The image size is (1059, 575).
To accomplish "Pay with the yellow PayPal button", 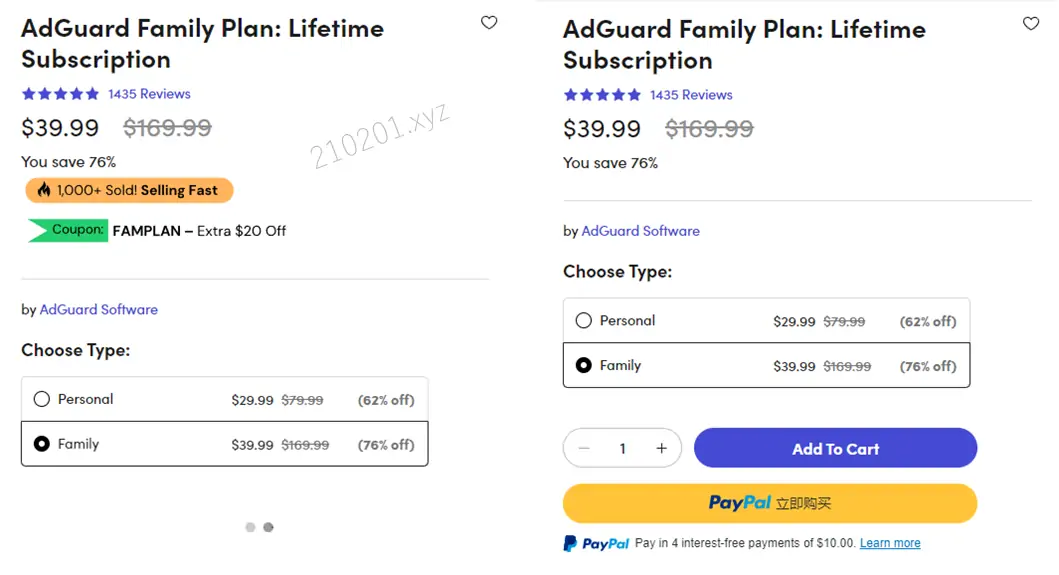I will click(769, 503).
